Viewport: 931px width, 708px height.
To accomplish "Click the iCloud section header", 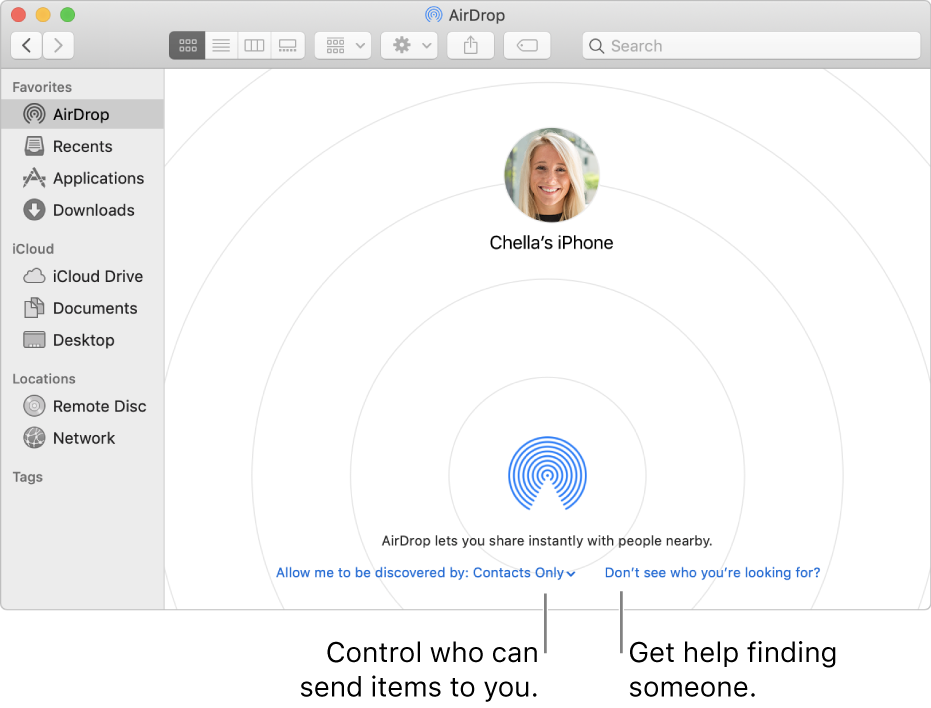I will coord(33,249).
